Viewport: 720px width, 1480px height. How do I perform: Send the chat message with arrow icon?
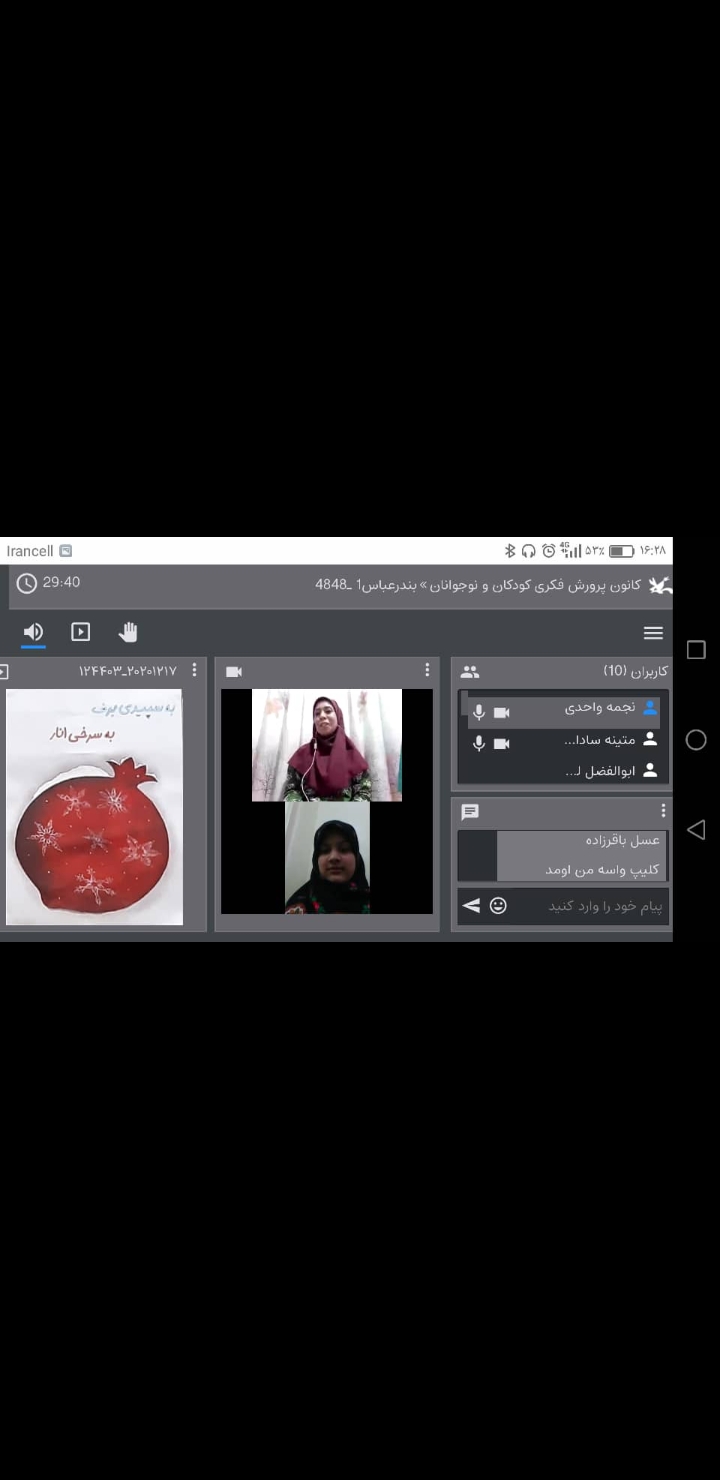471,906
